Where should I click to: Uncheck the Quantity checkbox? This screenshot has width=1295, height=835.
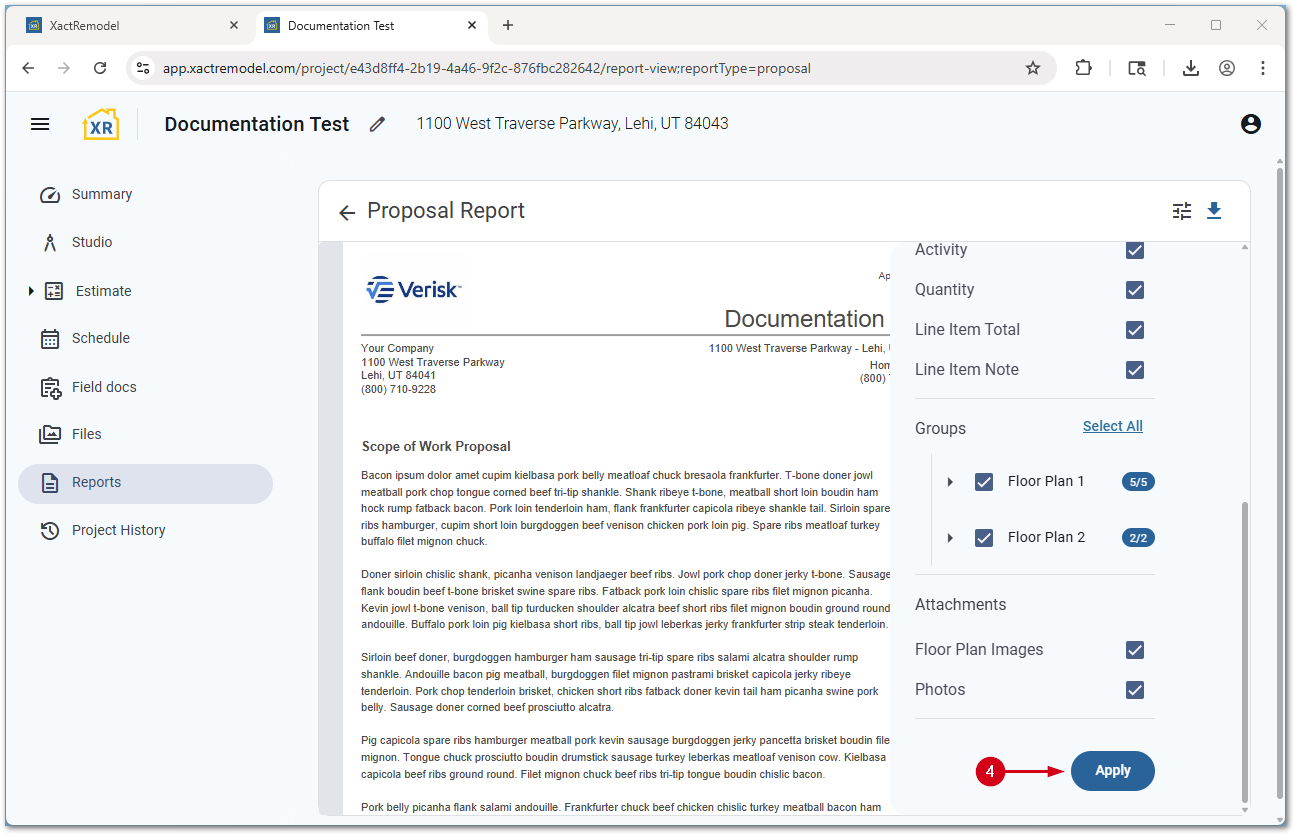pos(1134,290)
